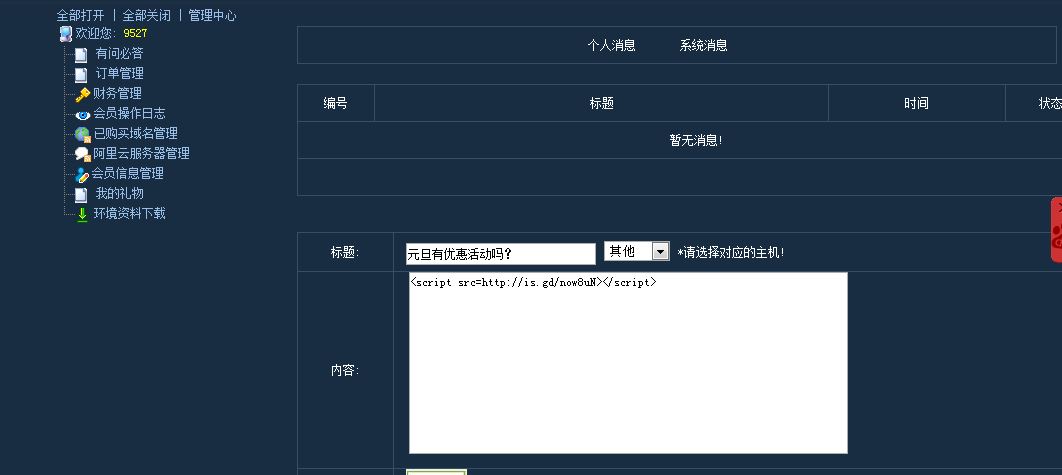Click the document icon next to 有问必答

point(81,54)
